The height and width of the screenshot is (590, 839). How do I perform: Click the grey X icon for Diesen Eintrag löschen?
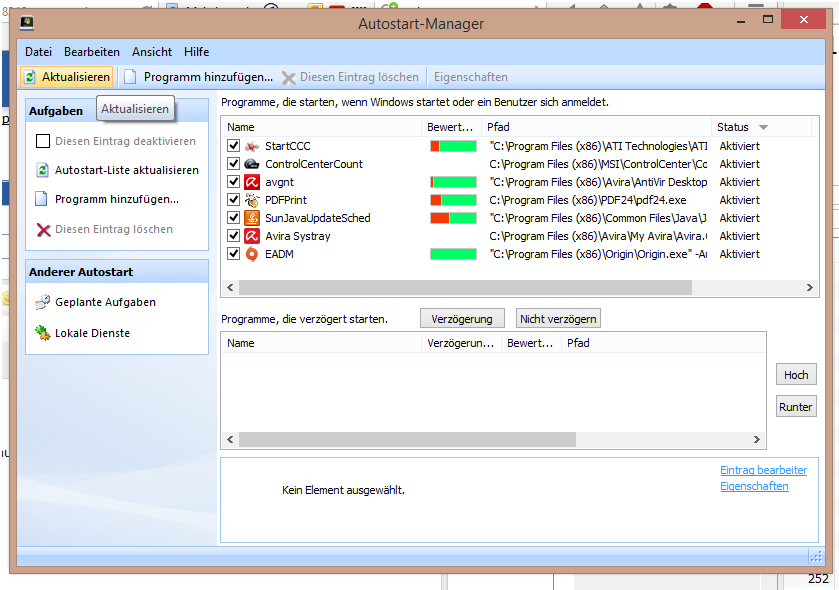click(289, 78)
